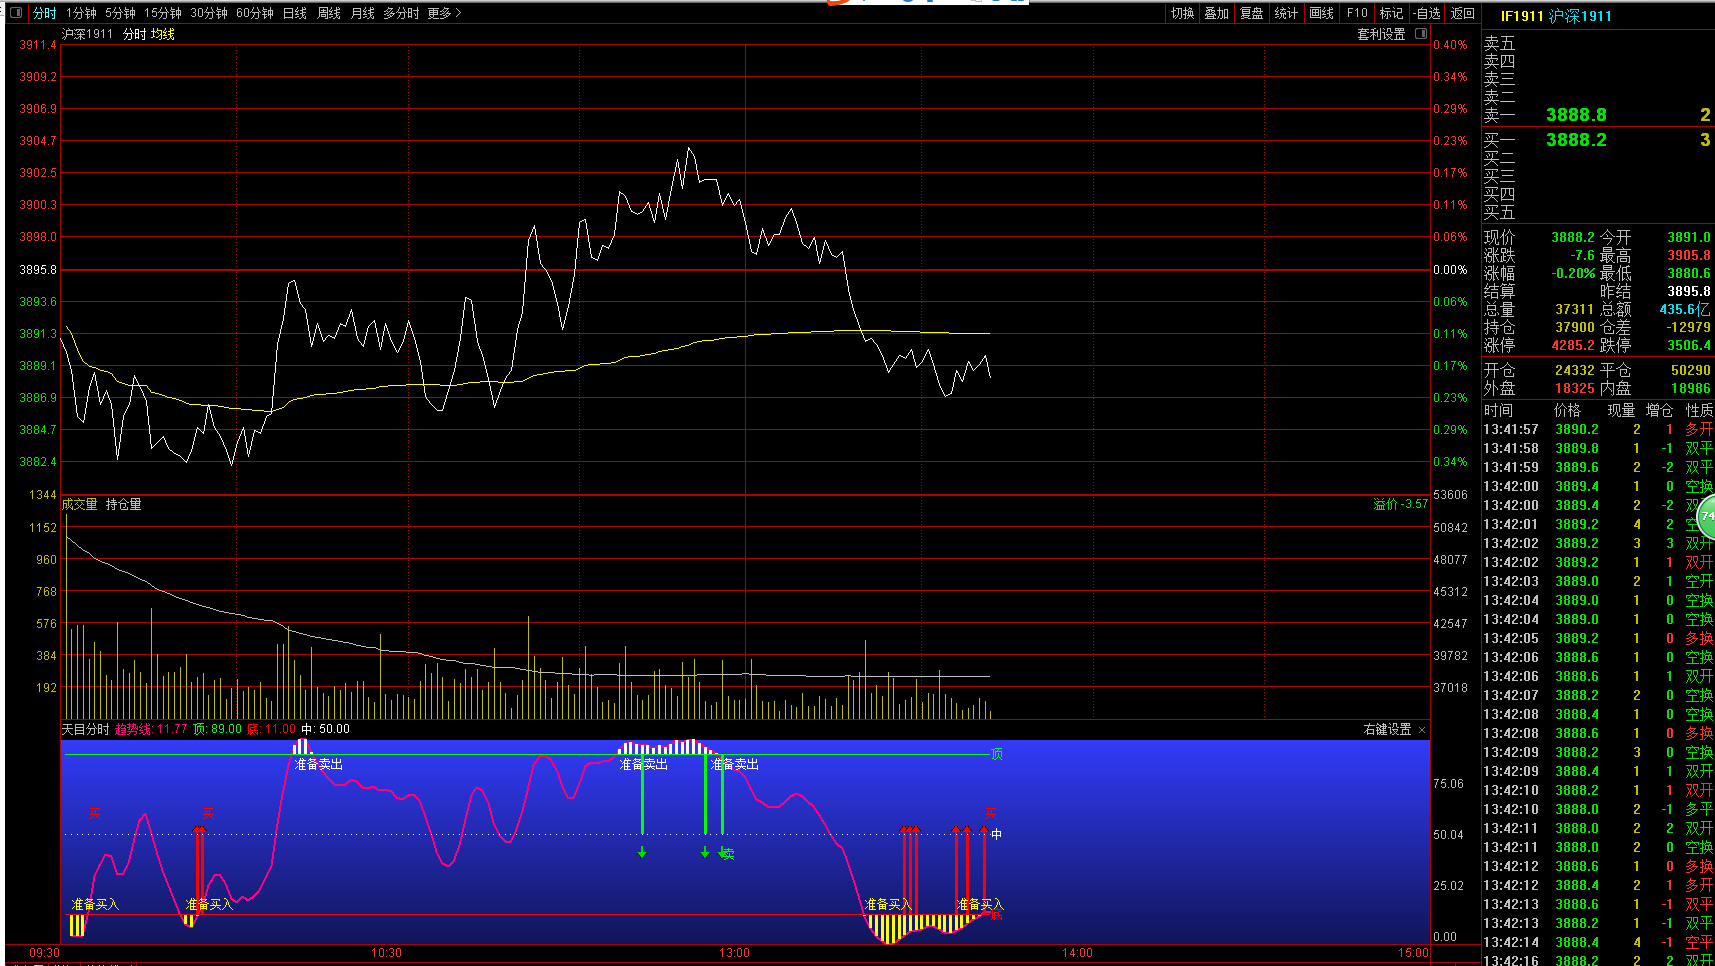The height and width of the screenshot is (966, 1715).
Task: Switch to the 1分钟 chart period
Action: (81, 13)
